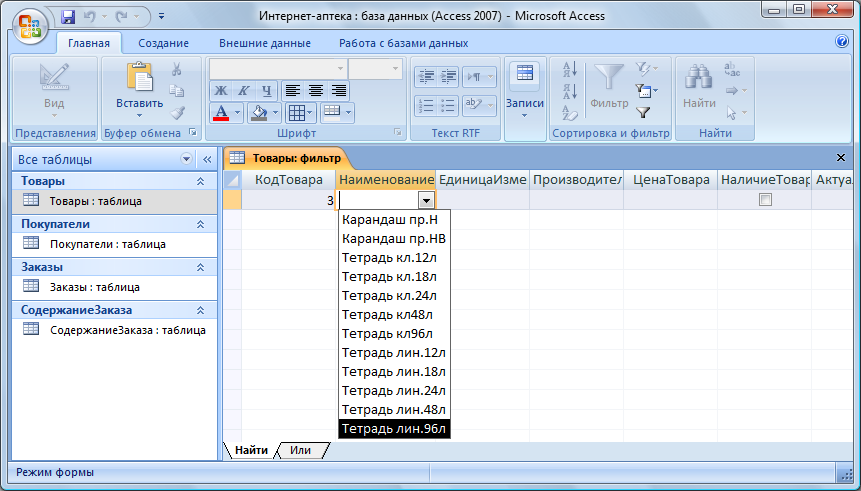Collapse the Покупатели group
861x491 pixels.
tap(200, 224)
